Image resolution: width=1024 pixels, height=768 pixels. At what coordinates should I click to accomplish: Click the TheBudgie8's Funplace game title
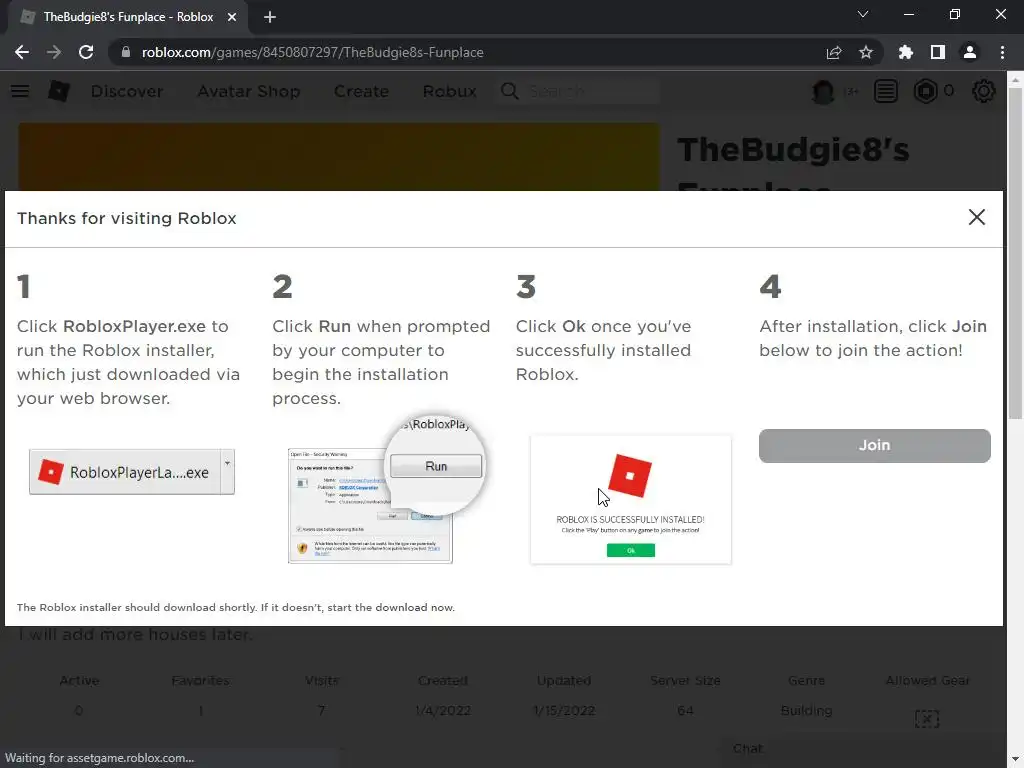793,163
